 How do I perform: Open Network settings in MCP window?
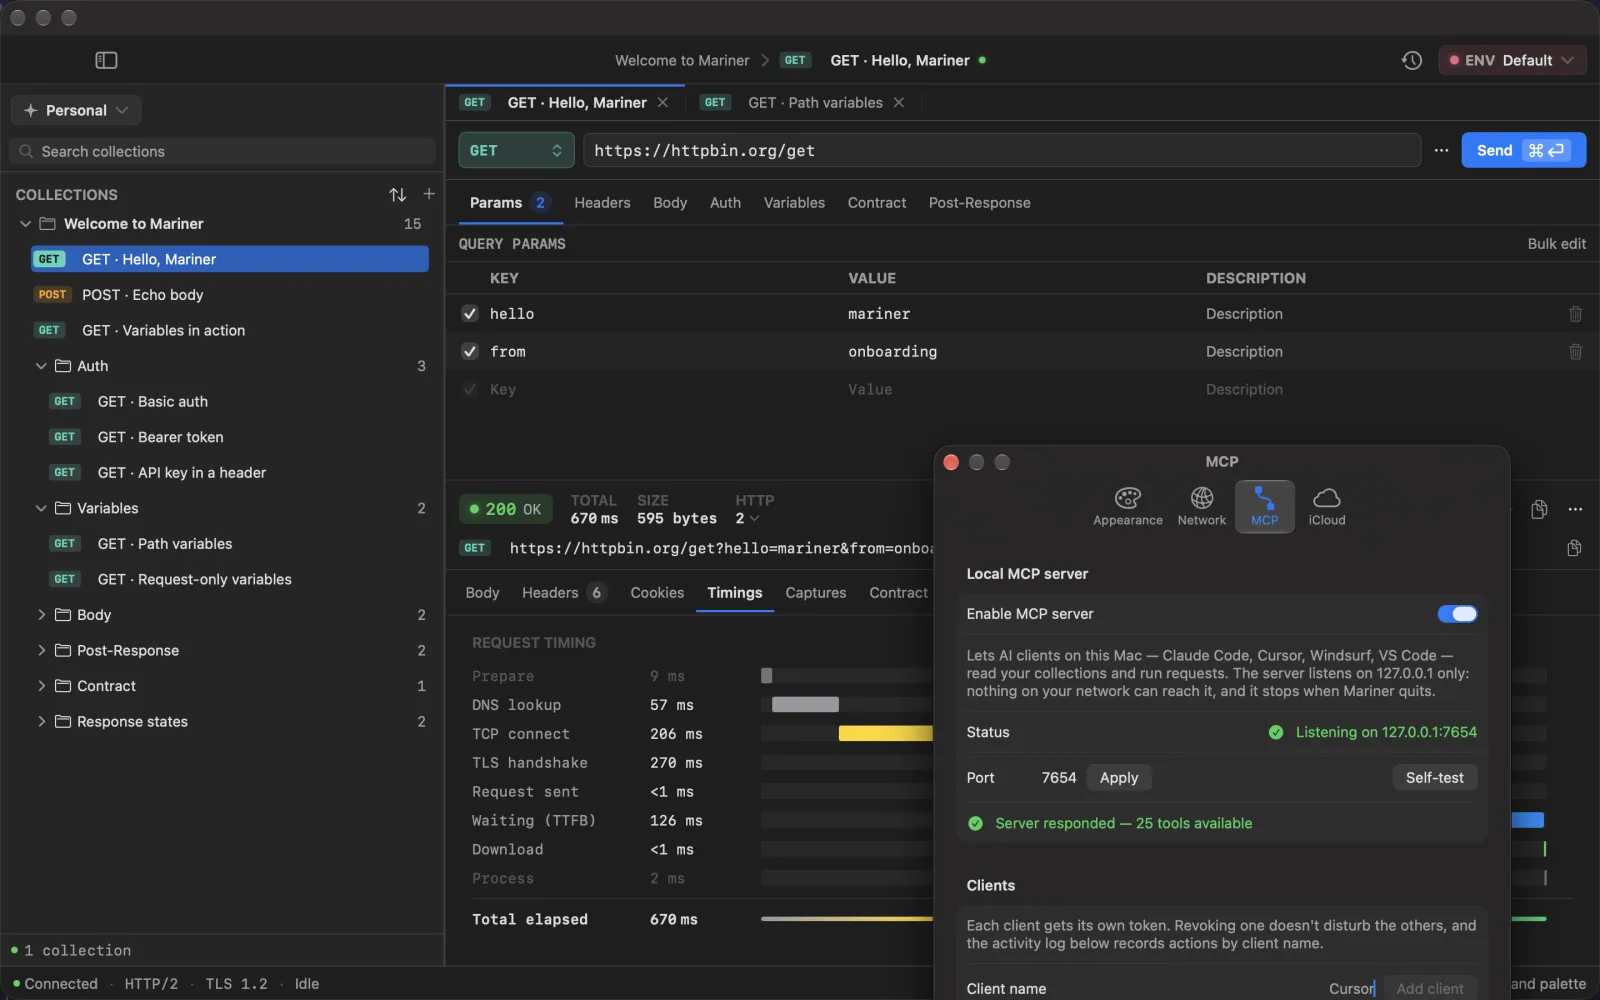coord(1201,506)
